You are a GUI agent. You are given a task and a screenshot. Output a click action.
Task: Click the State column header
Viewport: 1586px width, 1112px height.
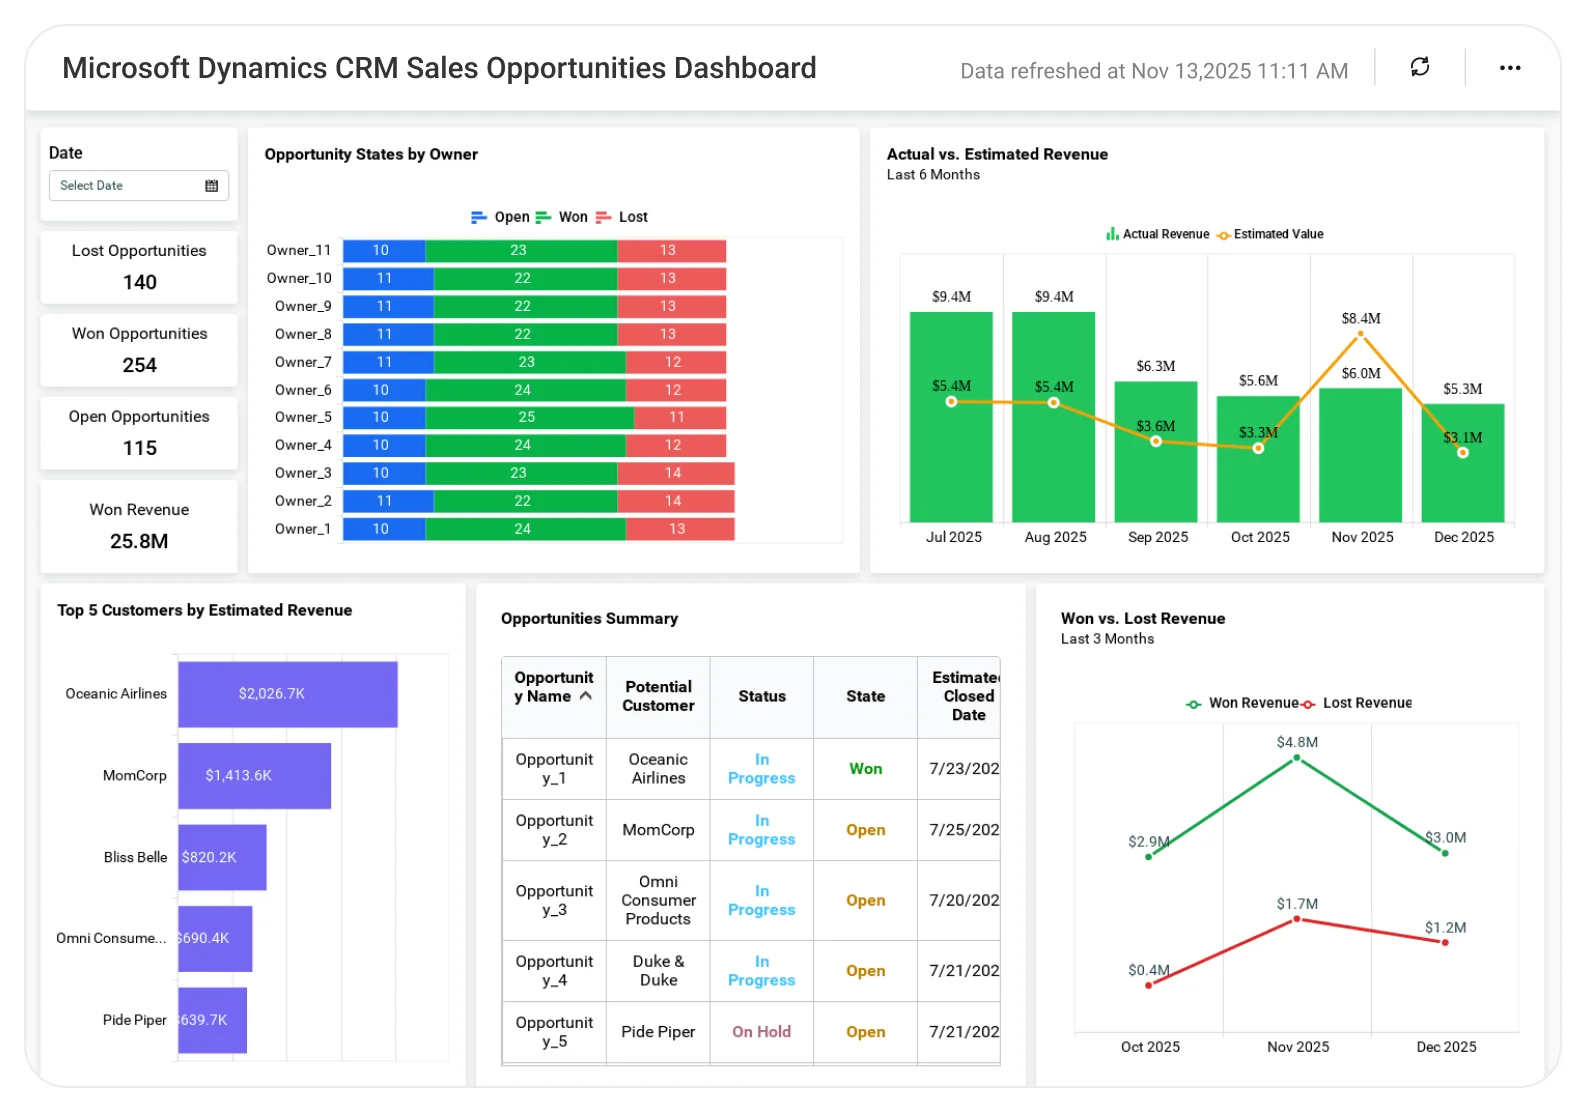(x=865, y=696)
